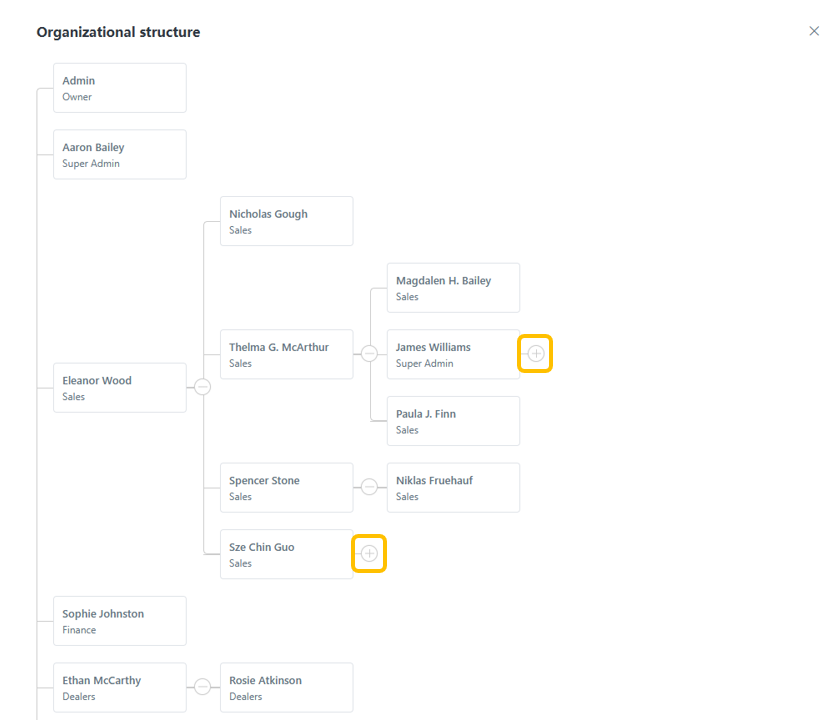Collapse Thelma G. McArthur's subordinates

[369, 353]
